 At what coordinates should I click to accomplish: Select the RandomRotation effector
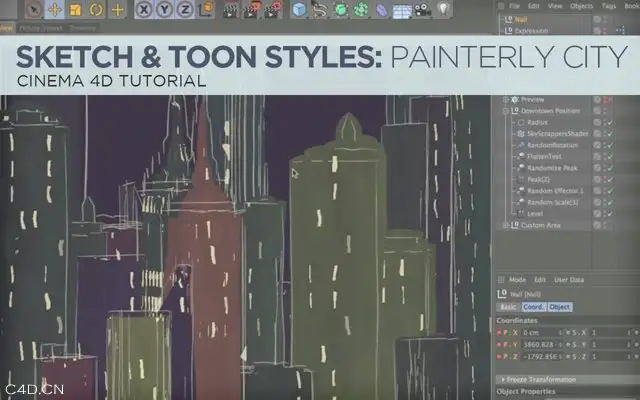point(552,145)
